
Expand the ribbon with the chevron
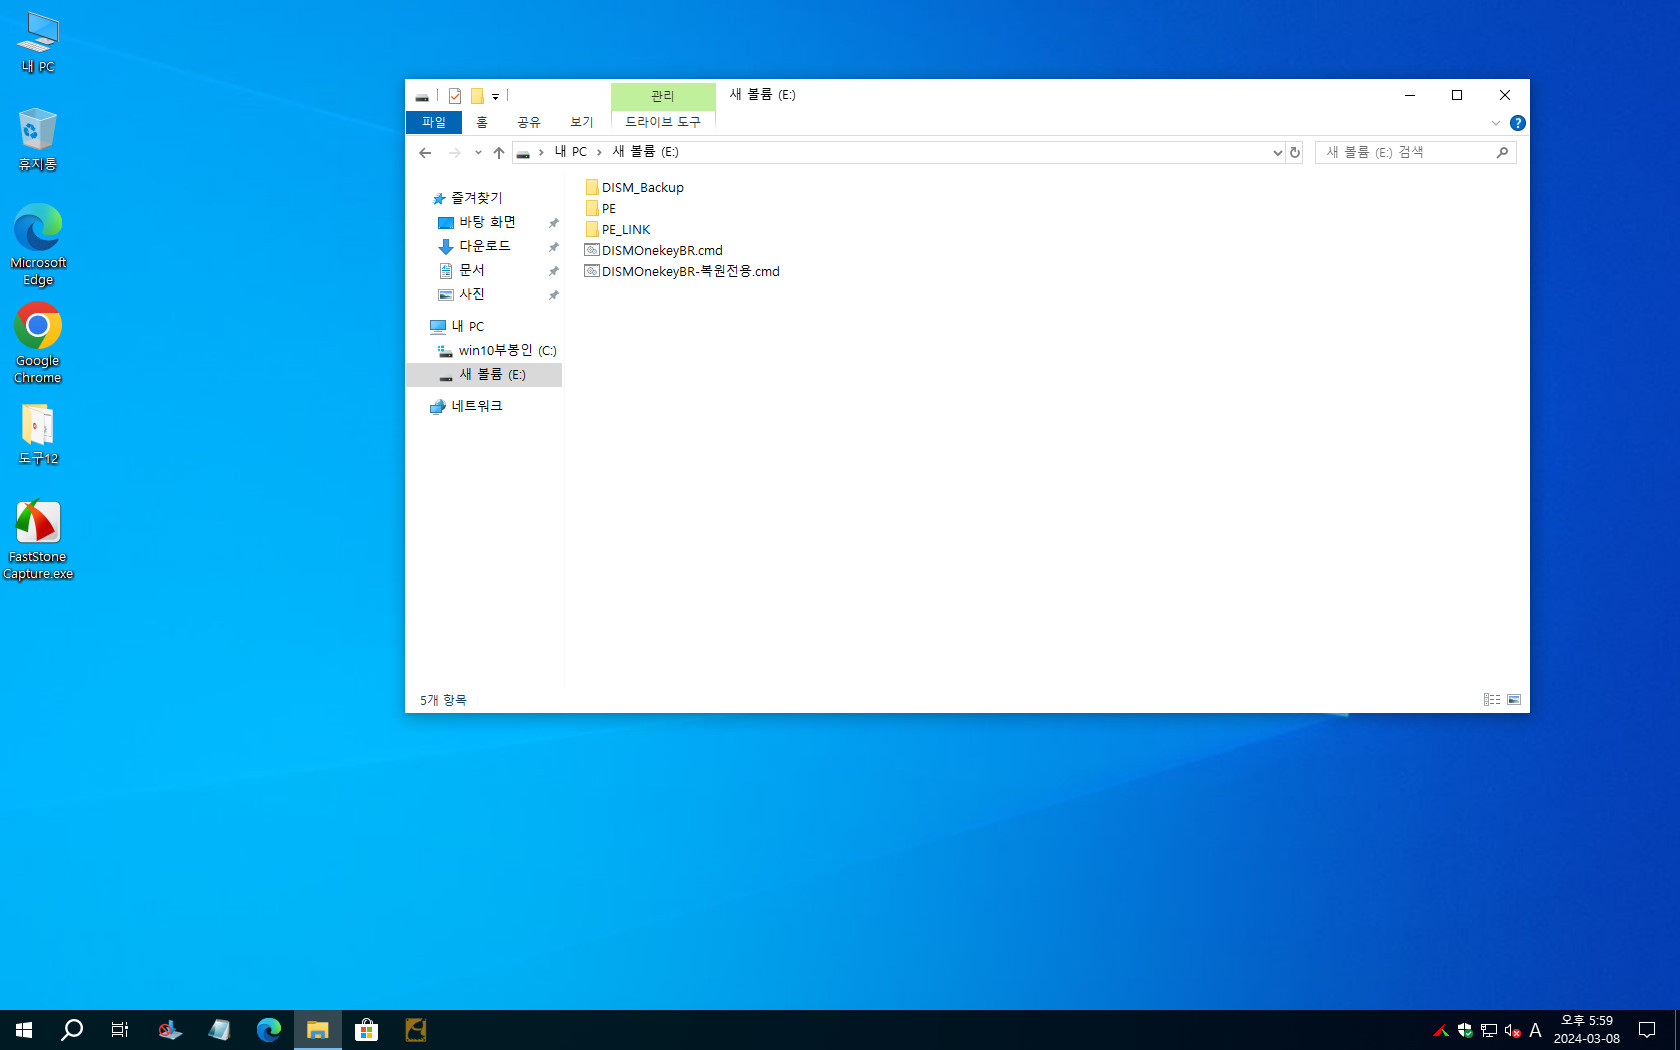[x=1496, y=123]
